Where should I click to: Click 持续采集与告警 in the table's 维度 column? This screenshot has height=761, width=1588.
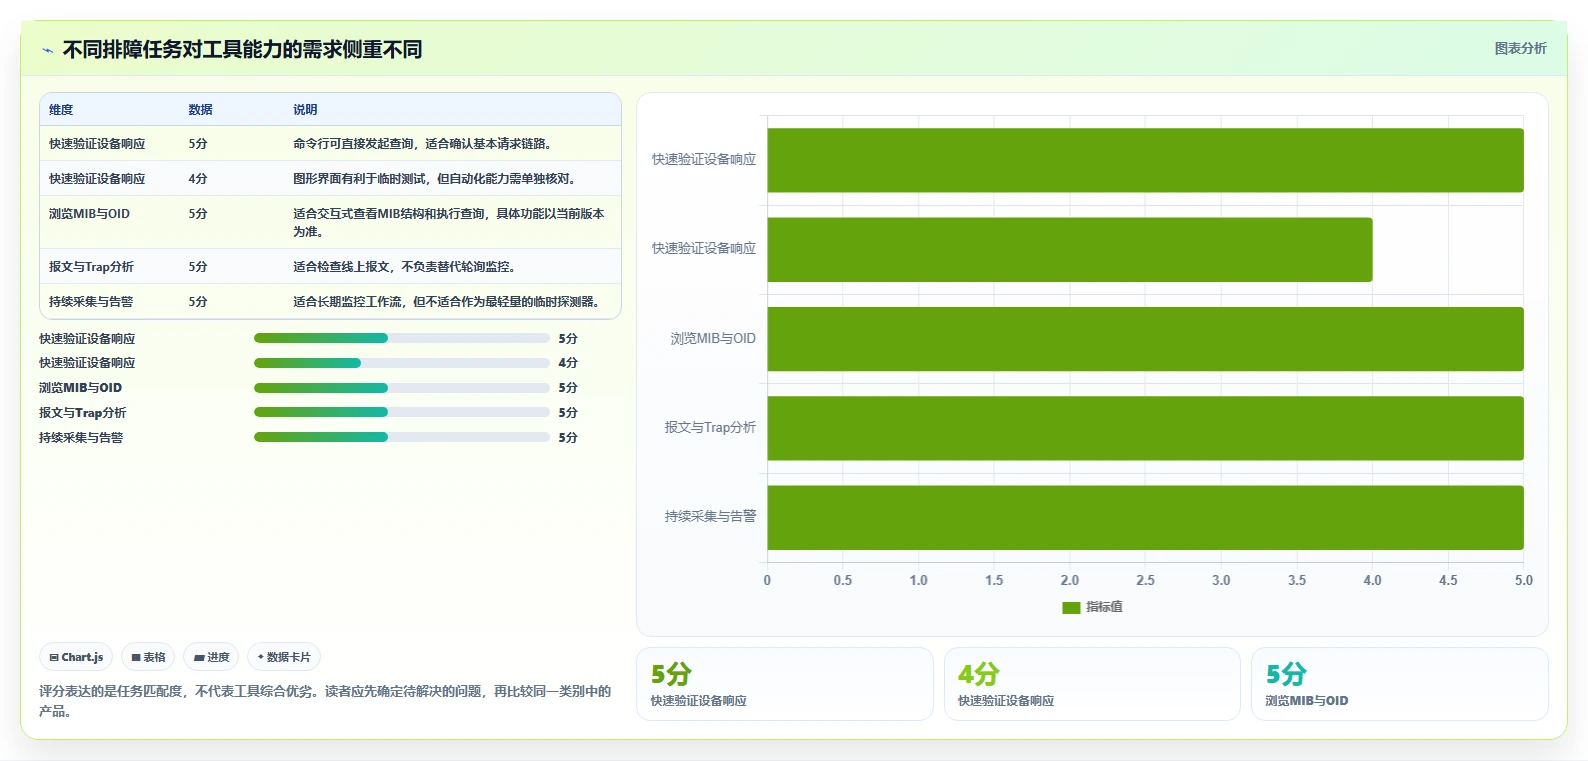pyautogui.click(x=91, y=302)
